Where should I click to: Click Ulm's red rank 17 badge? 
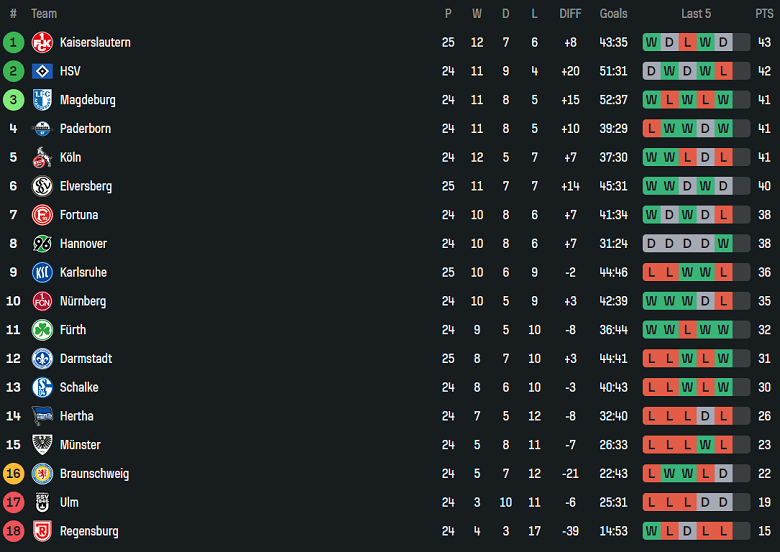[13, 503]
